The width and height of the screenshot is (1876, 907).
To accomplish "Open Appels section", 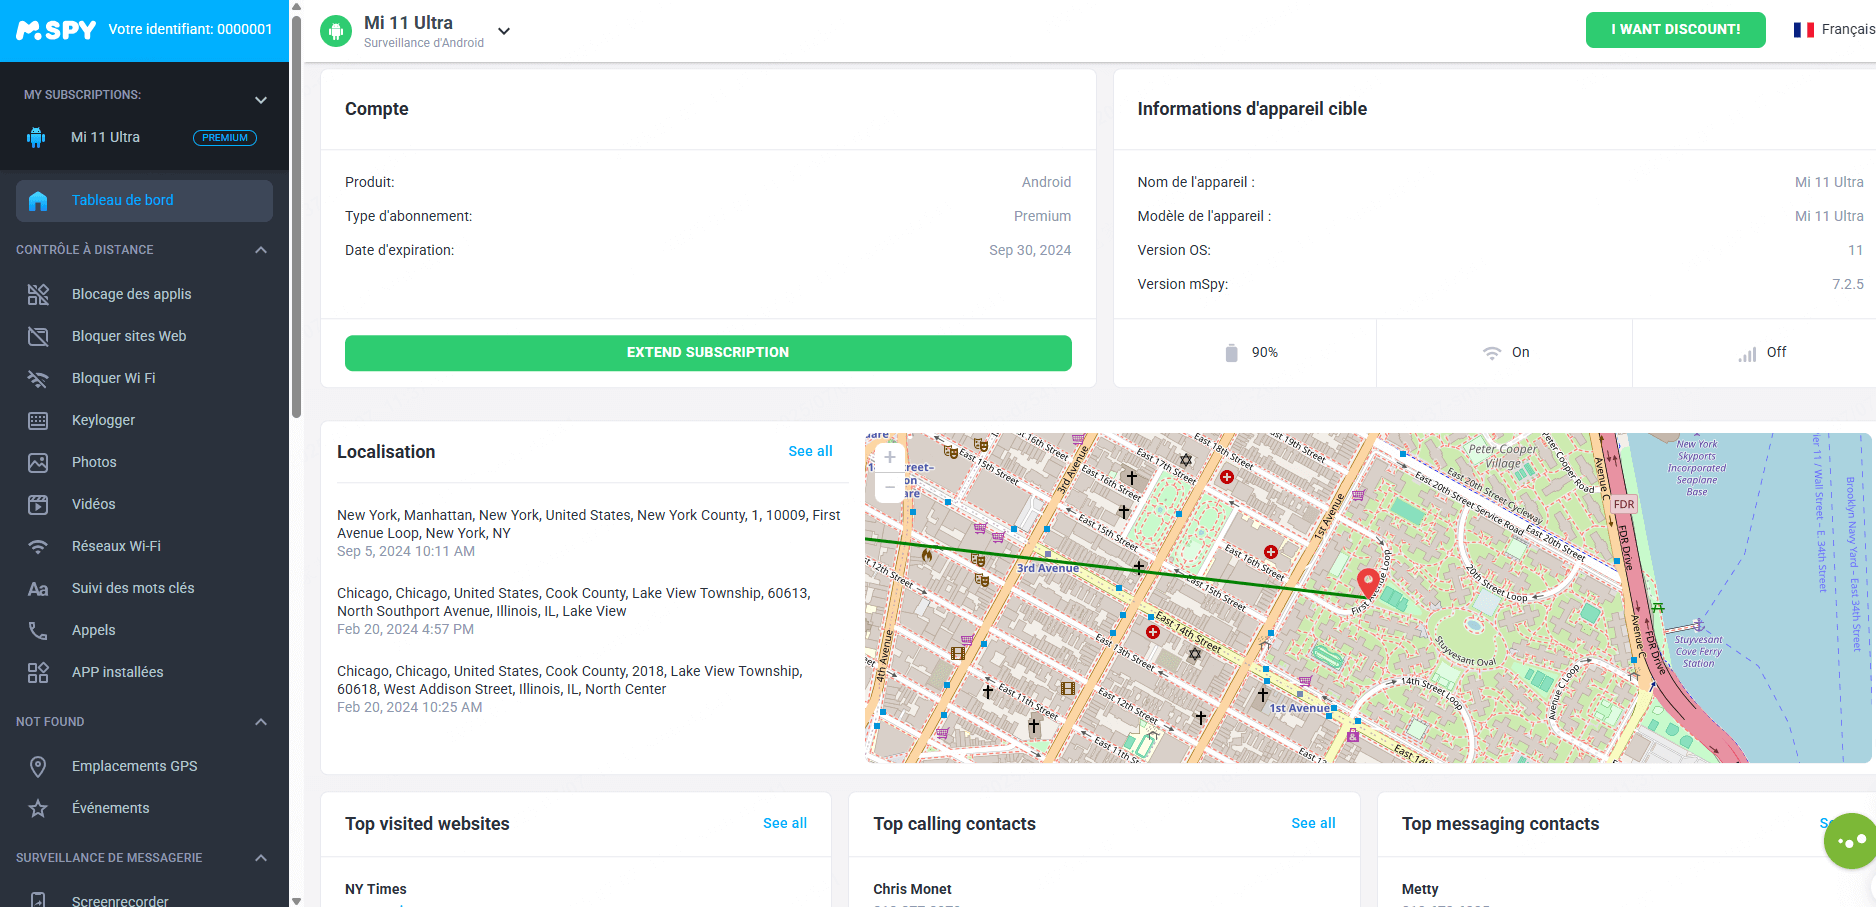I will pyautogui.click(x=93, y=630).
